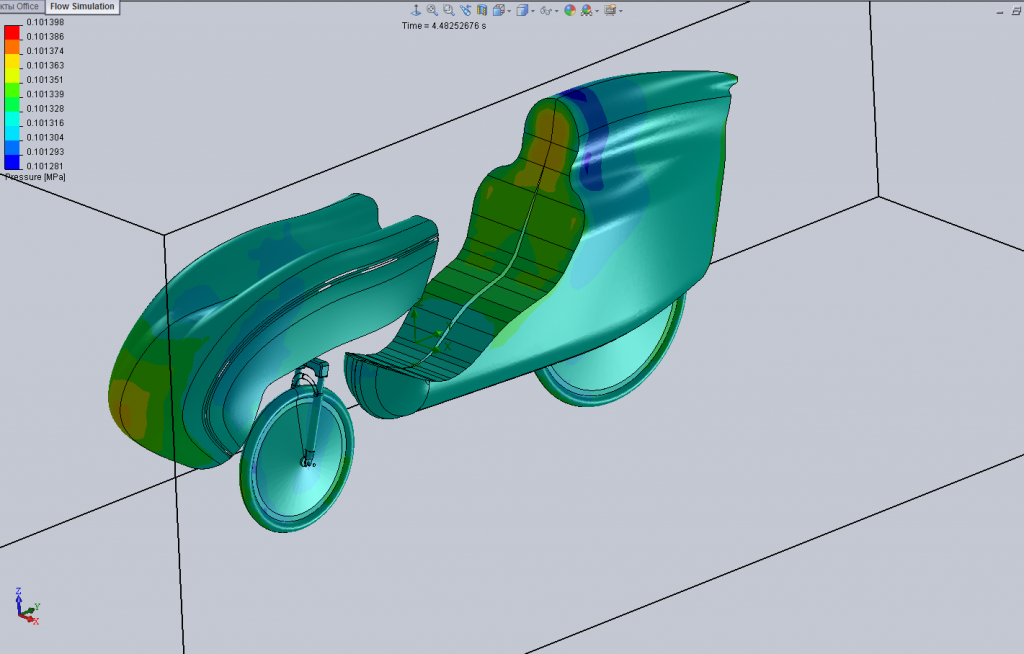Restore down the document window
The width and height of the screenshot is (1024, 654).
point(1016,10)
